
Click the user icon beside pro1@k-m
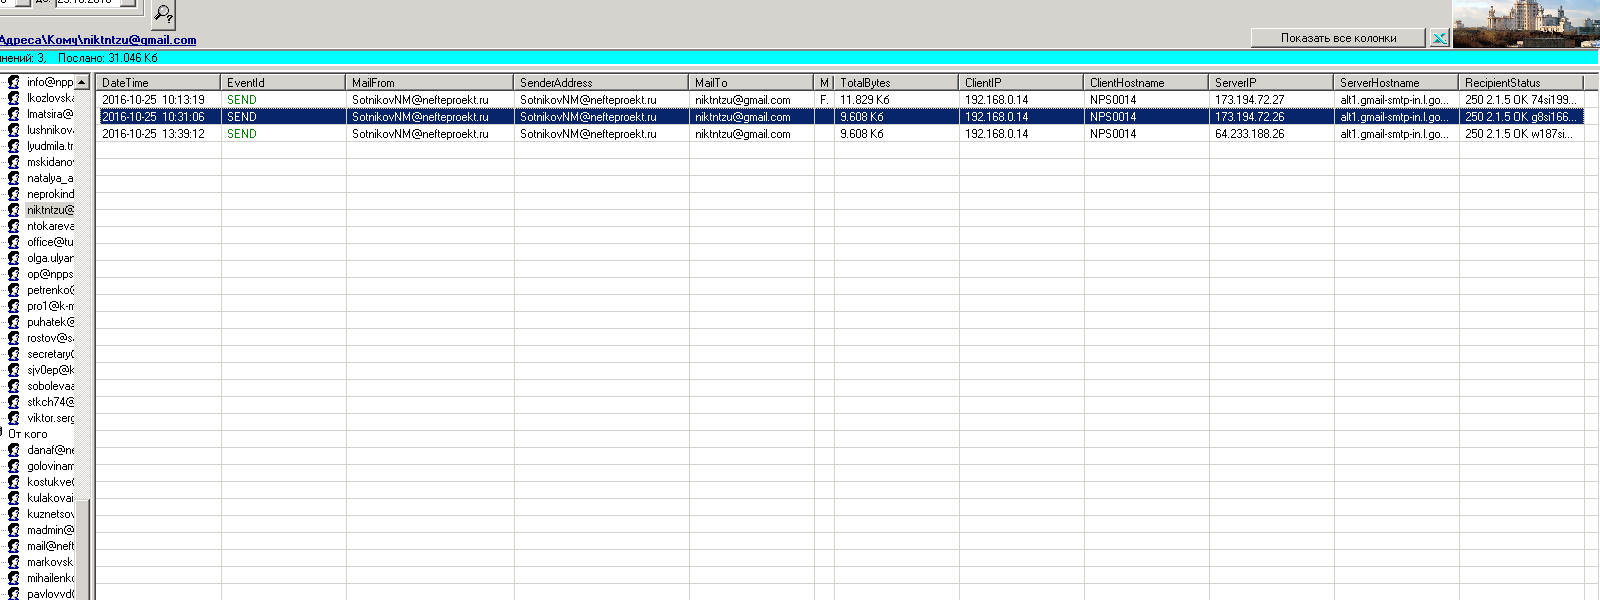(14, 306)
